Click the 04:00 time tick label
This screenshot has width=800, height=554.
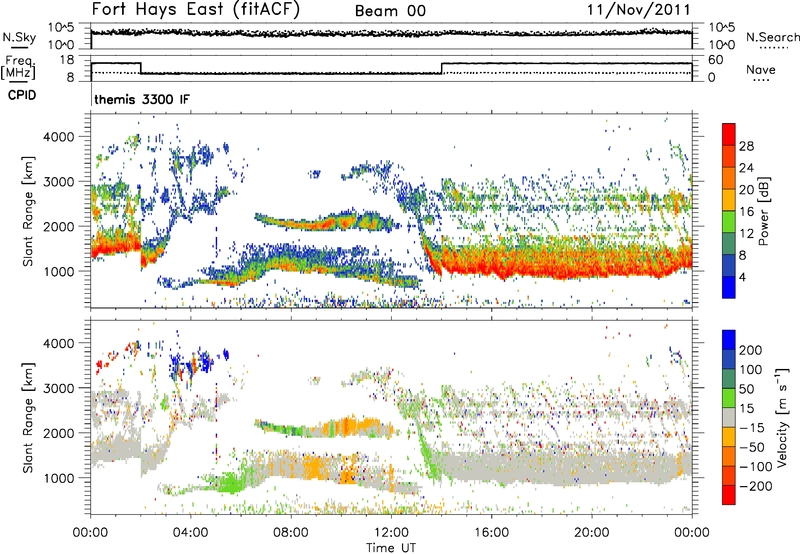(x=191, y=533)
